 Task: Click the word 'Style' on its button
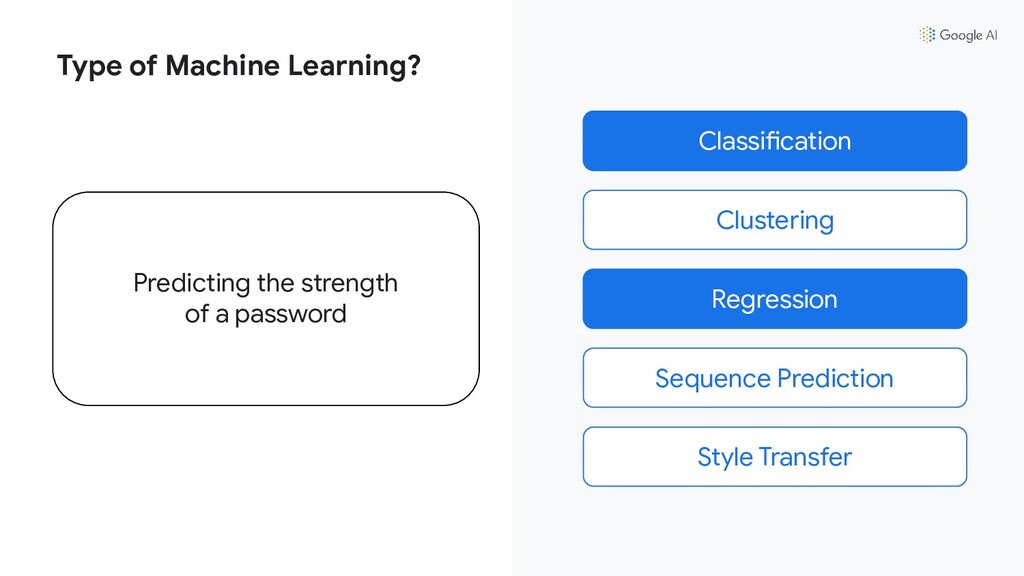coord(725,458)
